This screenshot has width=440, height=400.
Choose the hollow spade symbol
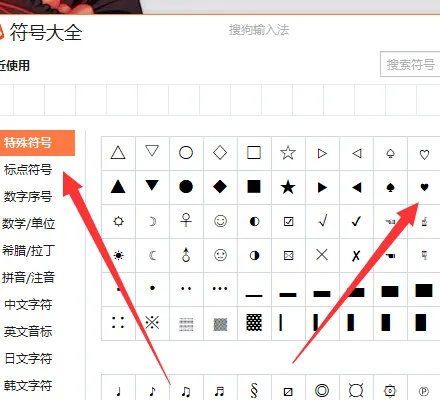(x=390, y=153)
